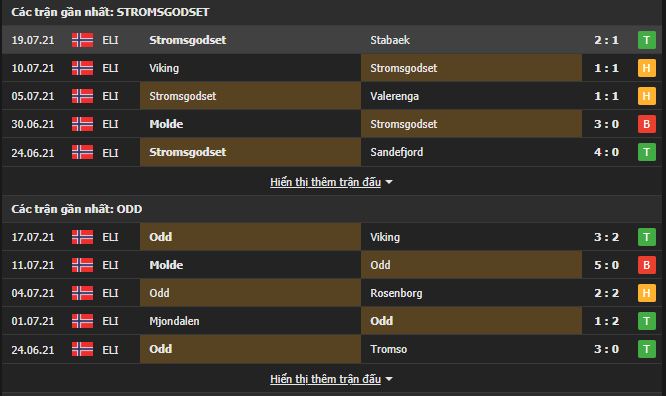Click the green T badge for Odd vs Tromso

pyautogui.click(x=646, y=349)
